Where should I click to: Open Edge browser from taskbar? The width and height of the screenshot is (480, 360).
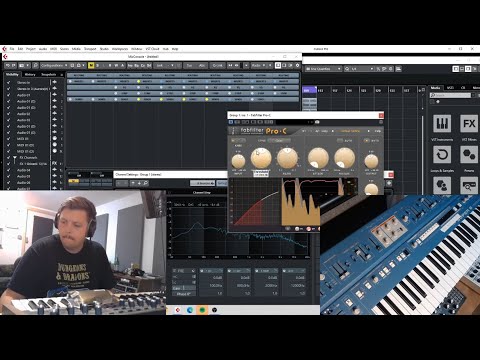190,310
